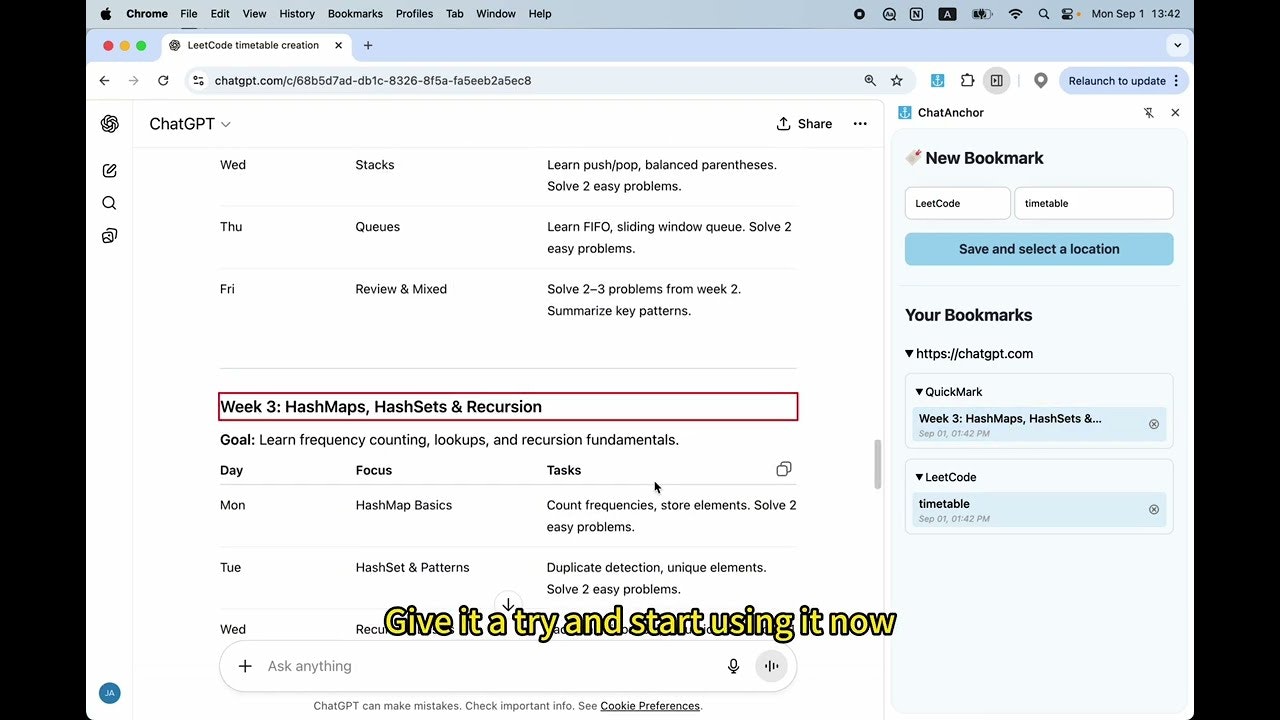
Task: Reload the current page
Action: coord(163,81)
